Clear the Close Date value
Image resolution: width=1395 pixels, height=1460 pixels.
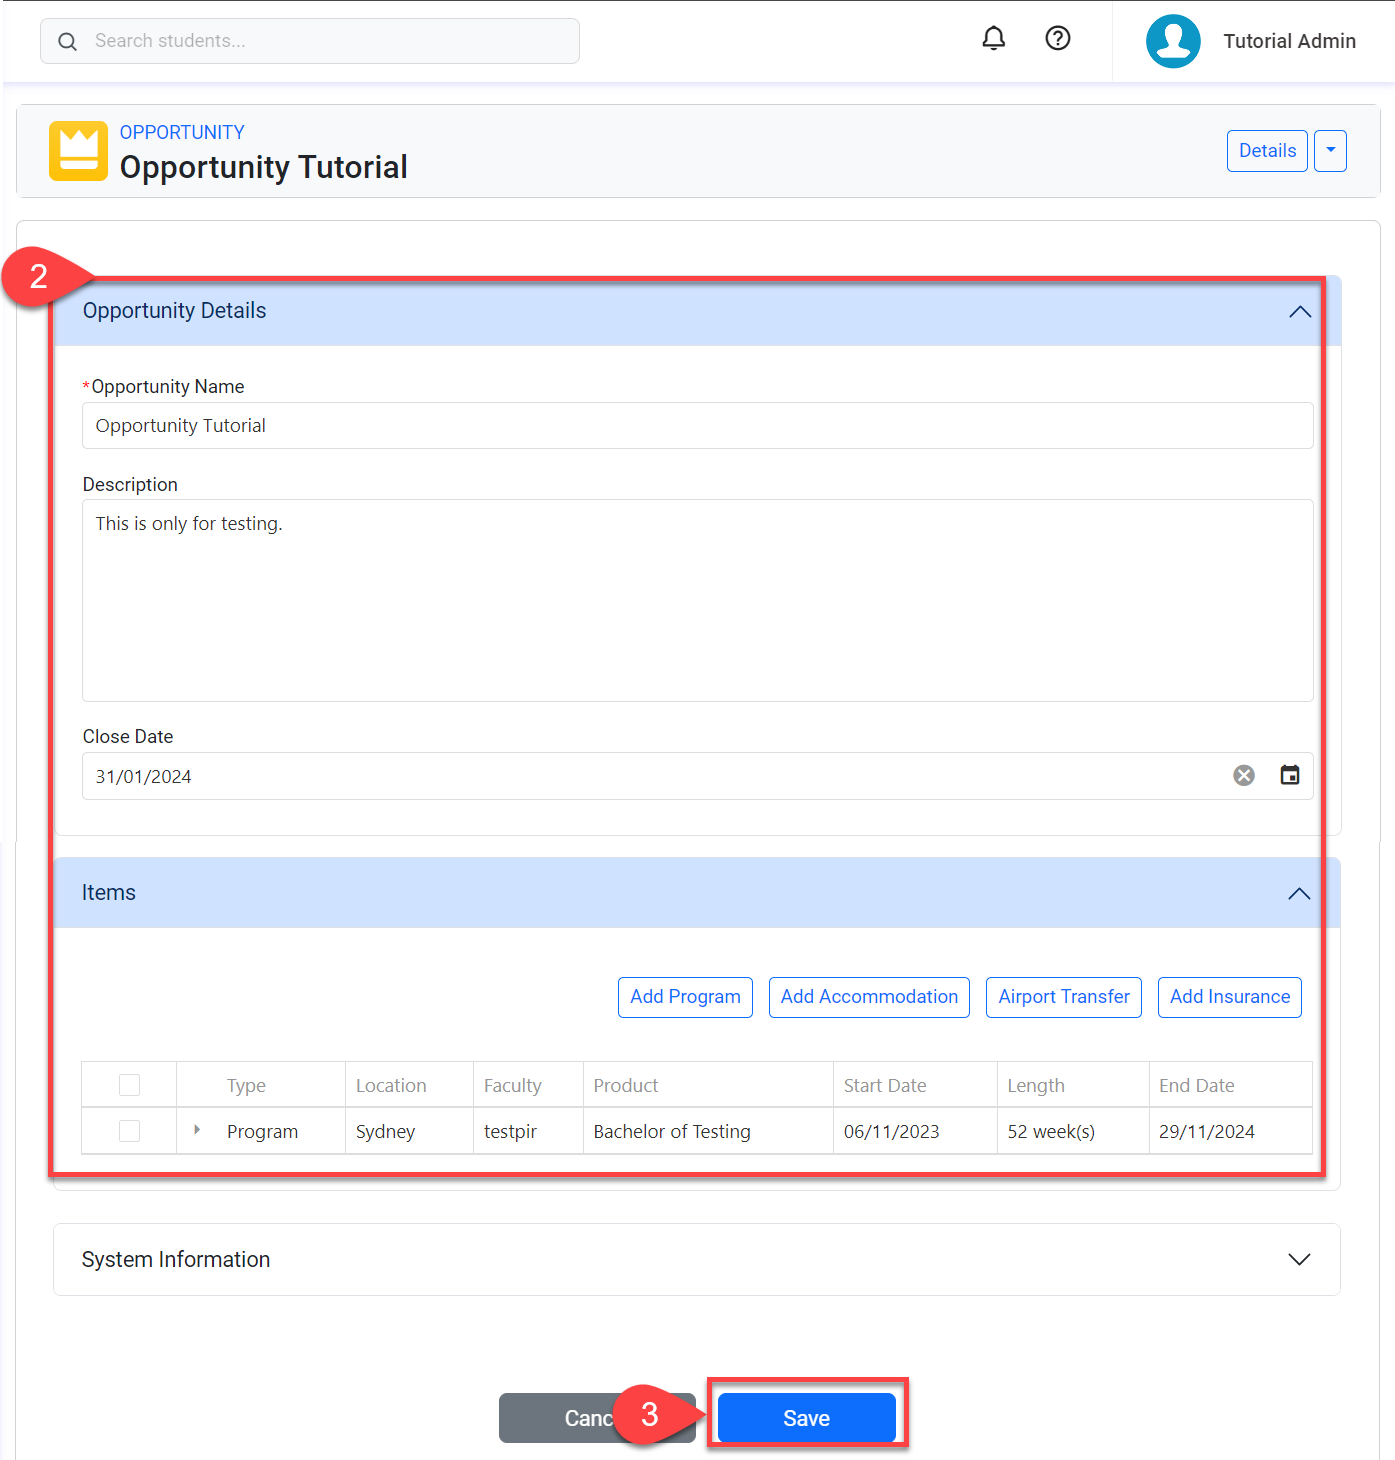point(1243,776)
